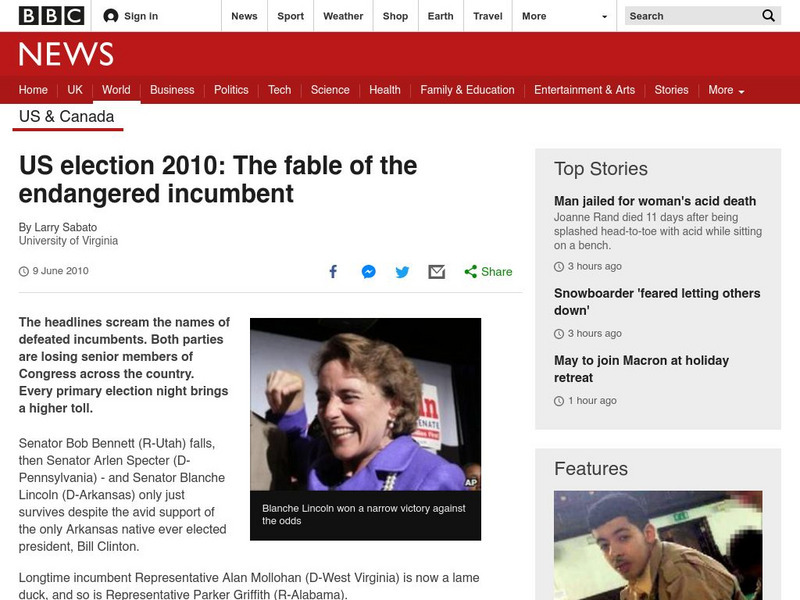800x600 pixels.
Task: Open 'Snowboarder feared letting others down' story
Action: click(x=657, y=301)
